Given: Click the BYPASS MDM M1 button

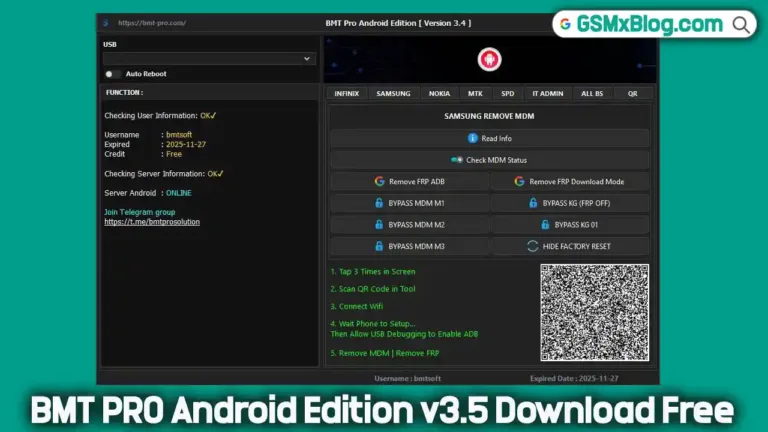Looking at the screenshot, I should click(x=409, y=203).
